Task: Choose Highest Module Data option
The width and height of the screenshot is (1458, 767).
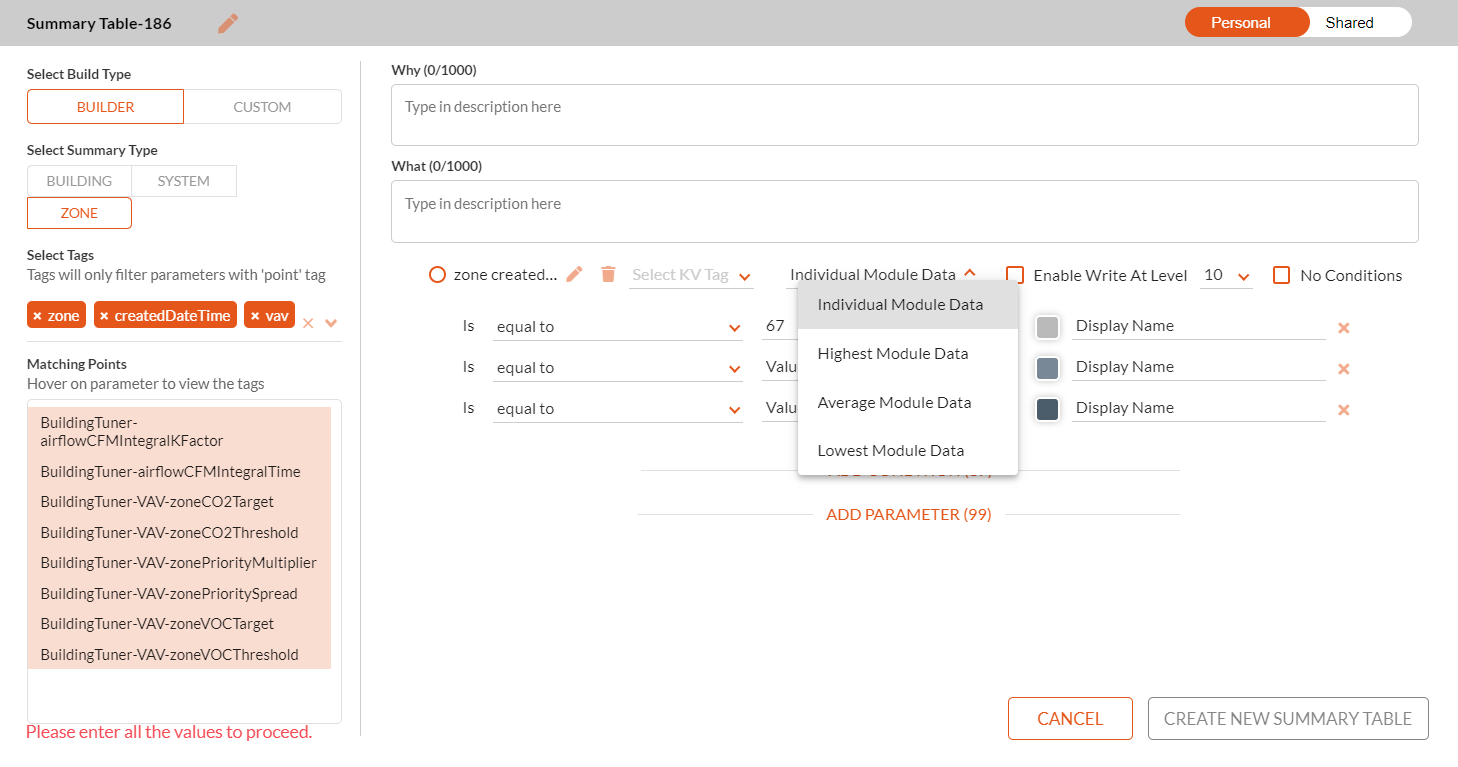Action: tap(908, 354)
